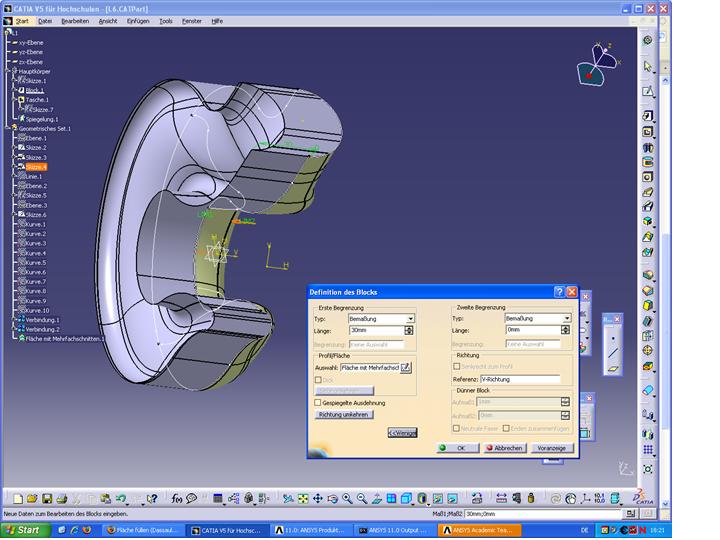Click the Pocket icon in right toolbar
The width and height of the screenshot is (720, 540).
click(647, 132)
